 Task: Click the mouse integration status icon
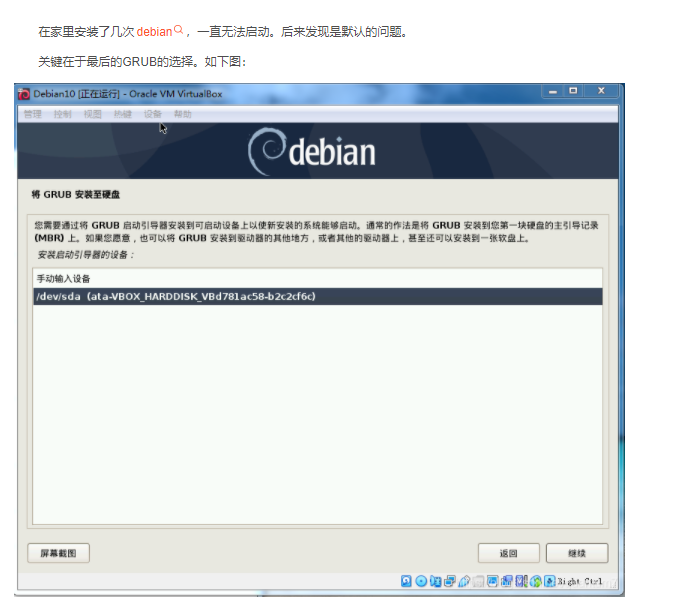tap(535, 581)
